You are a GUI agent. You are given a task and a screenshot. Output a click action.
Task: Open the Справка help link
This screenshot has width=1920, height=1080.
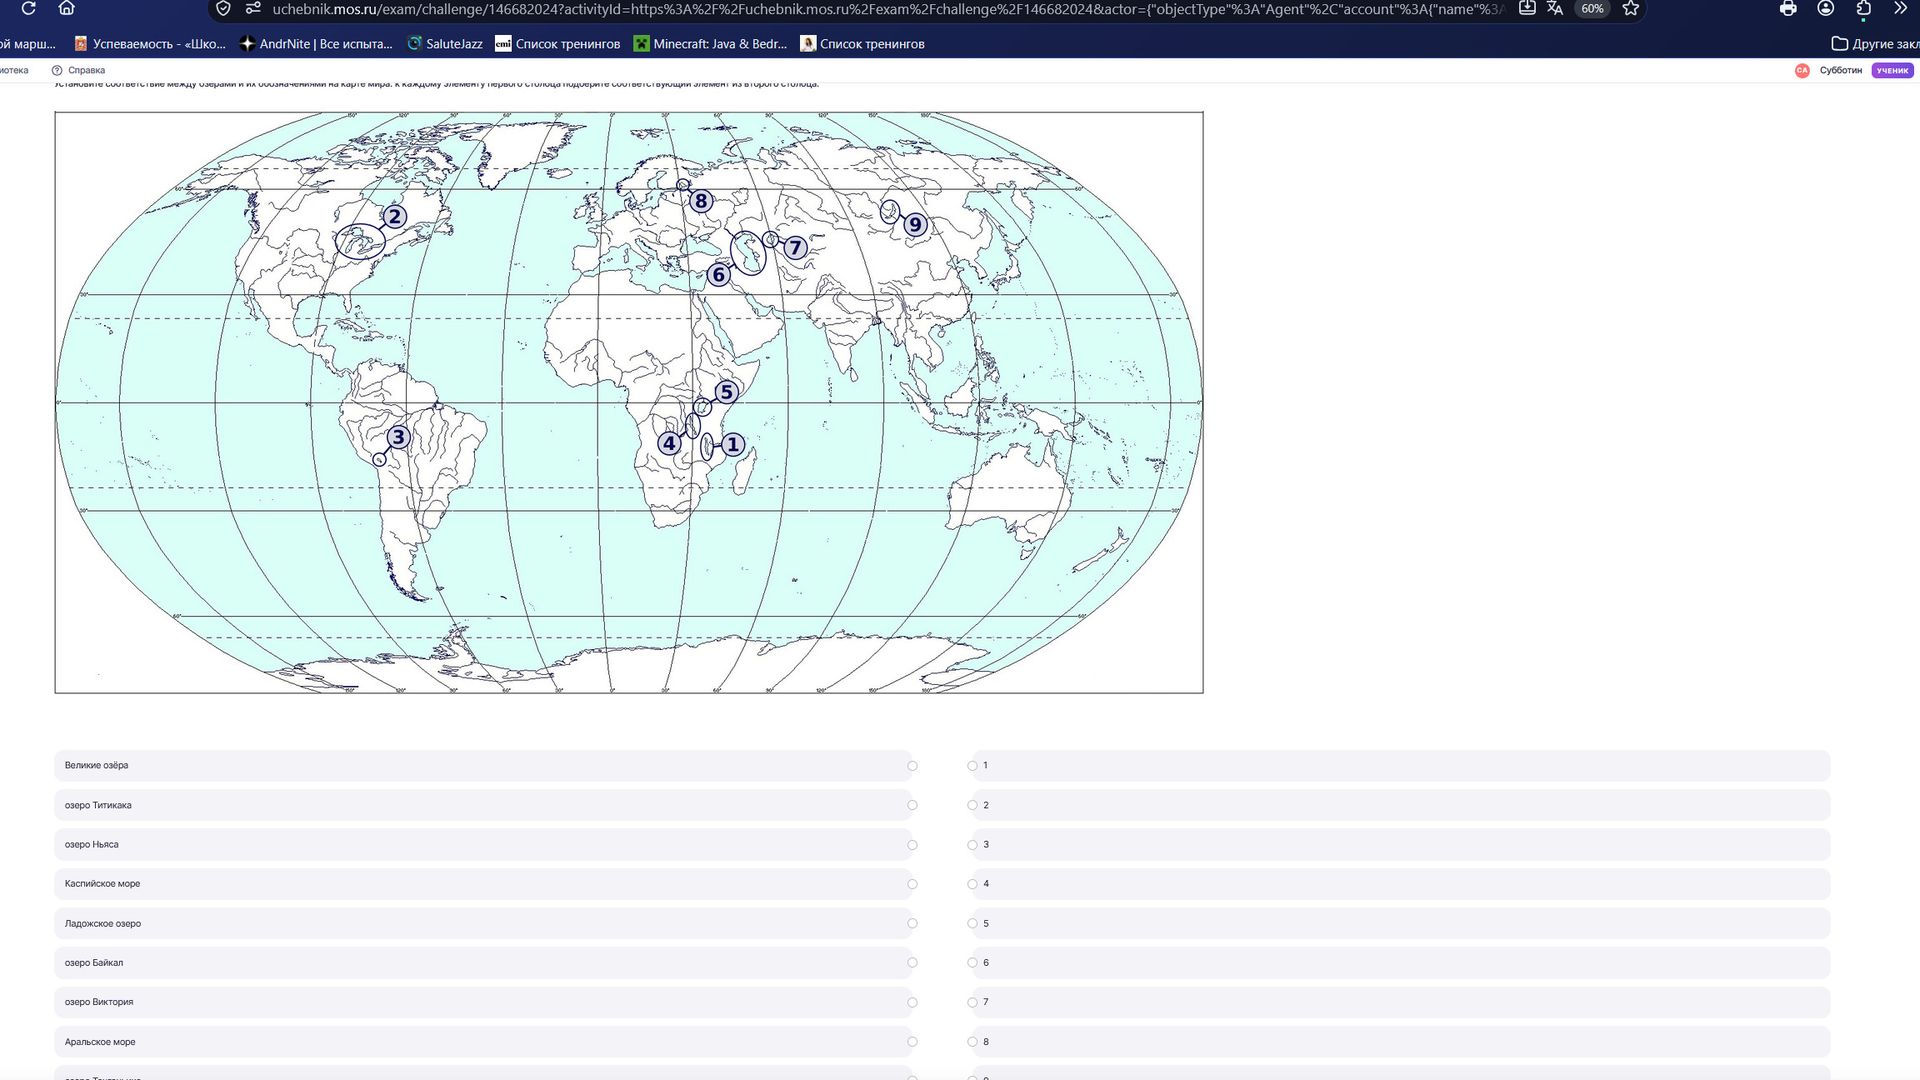pyautogui.click(x=78, y=70)
